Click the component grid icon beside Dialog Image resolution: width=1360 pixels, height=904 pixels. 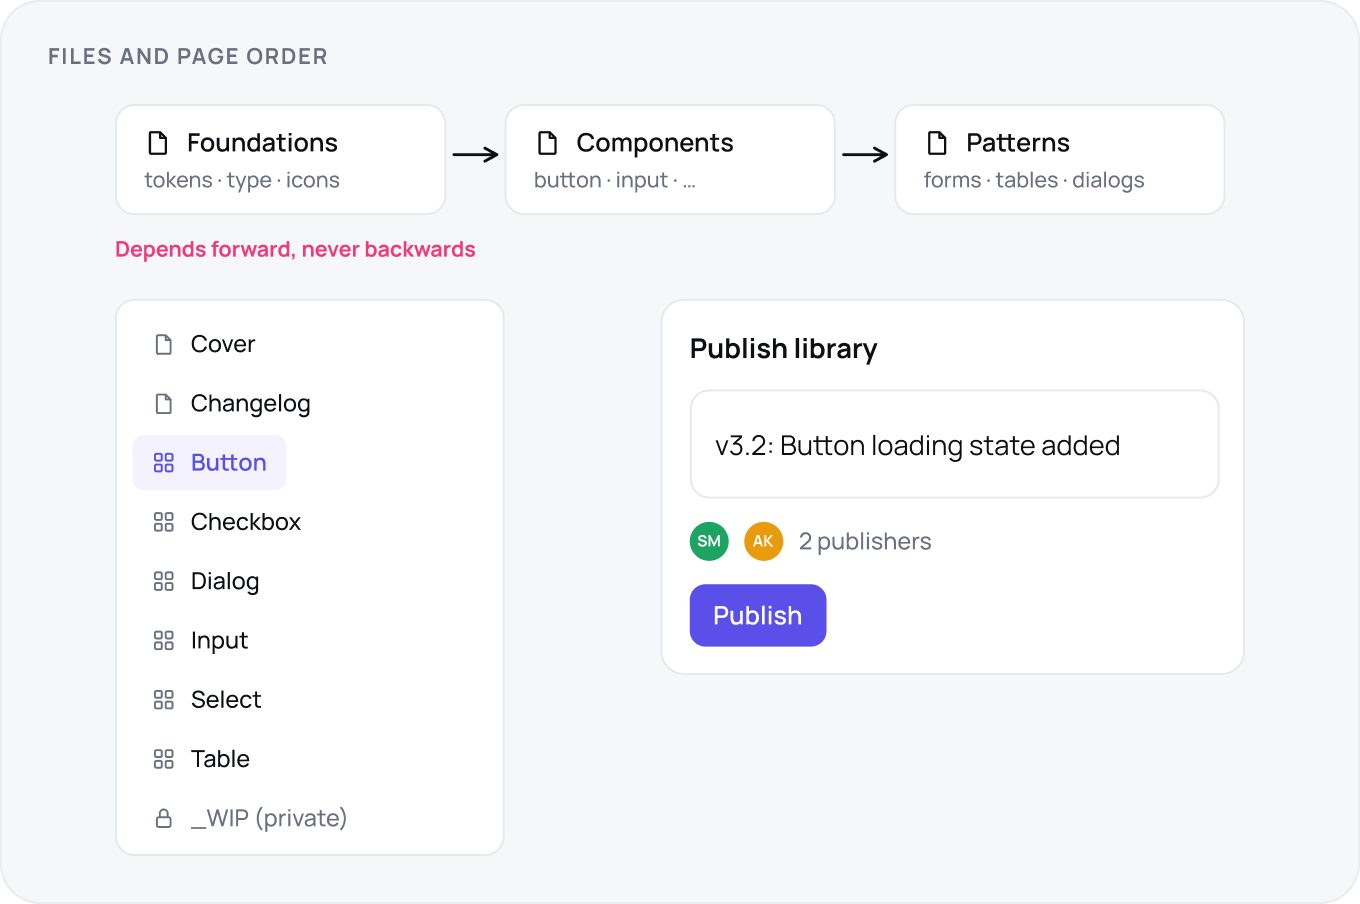click(x=164, y=582)
